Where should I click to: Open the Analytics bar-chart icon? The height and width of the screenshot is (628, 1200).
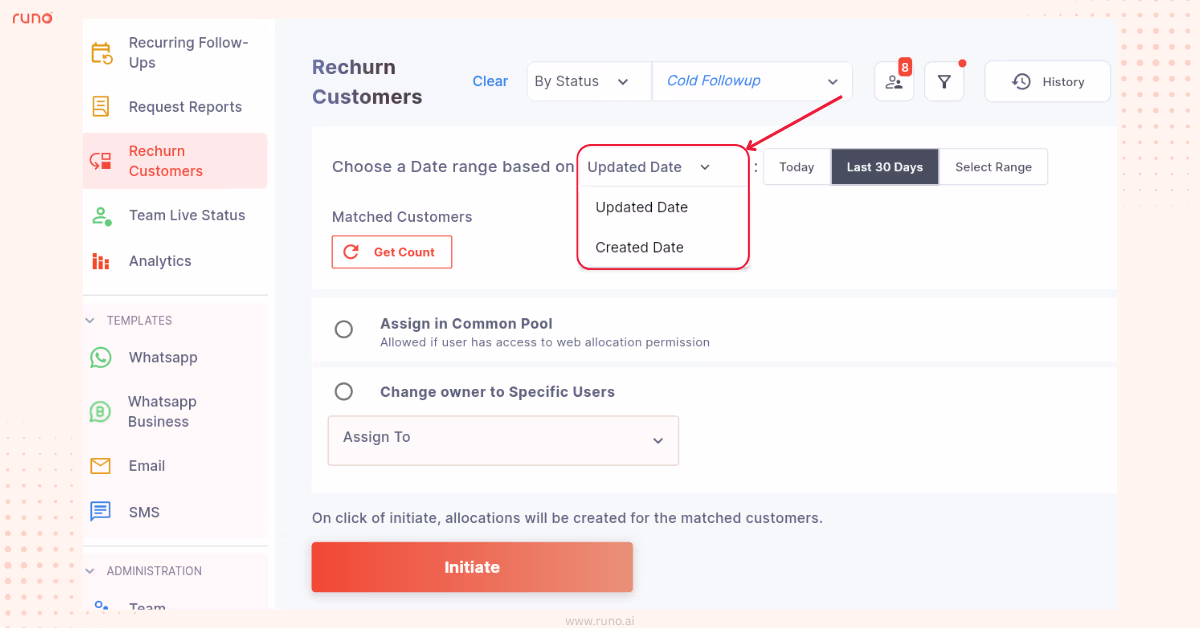[x=103, y=260]
